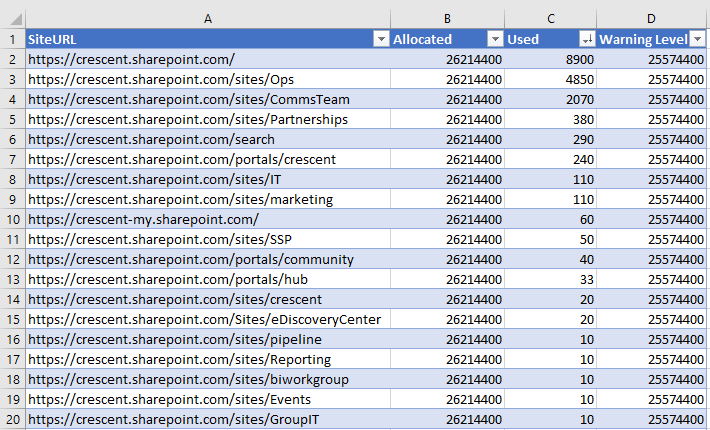Select the Sites/eDiscoveryCenter URL cell

coord(208,320)
